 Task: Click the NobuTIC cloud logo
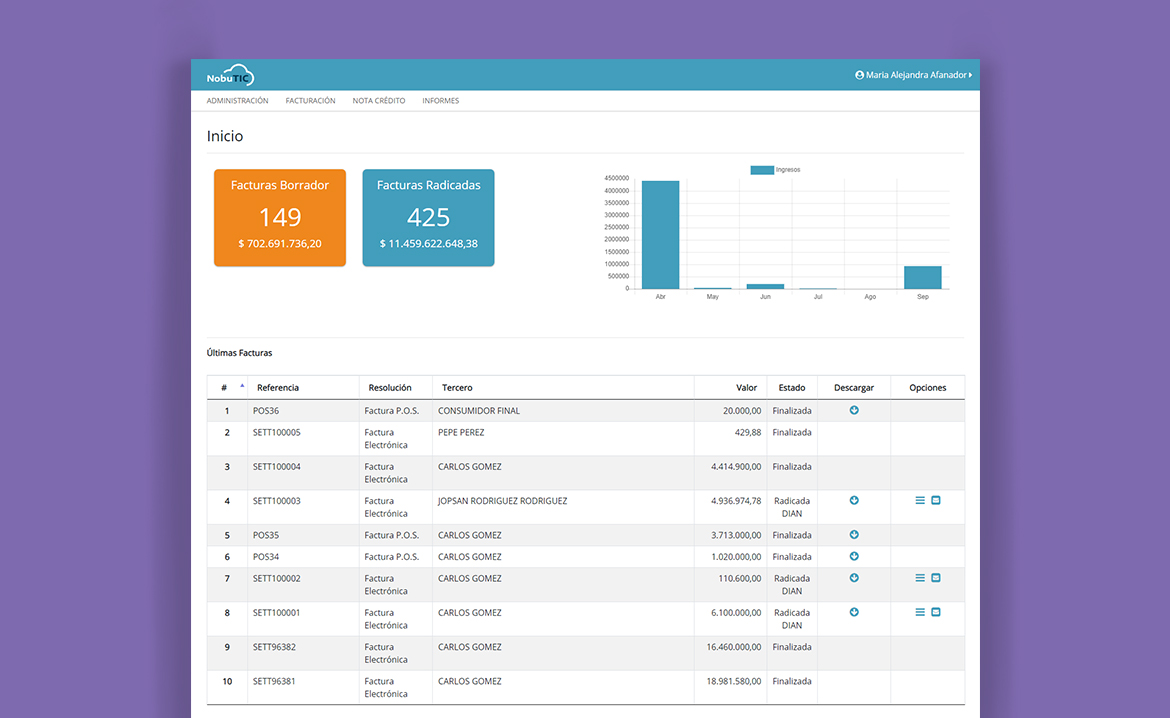click(x=231, y=75)
